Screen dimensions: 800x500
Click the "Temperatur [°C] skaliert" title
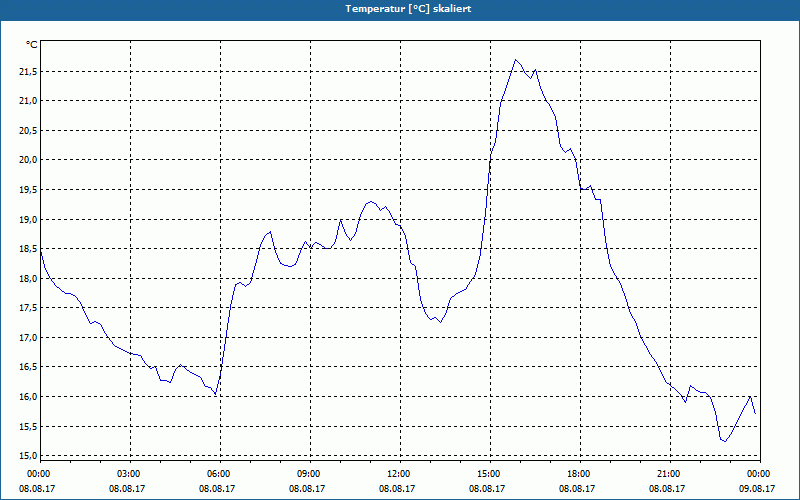[x=408, y=9]
